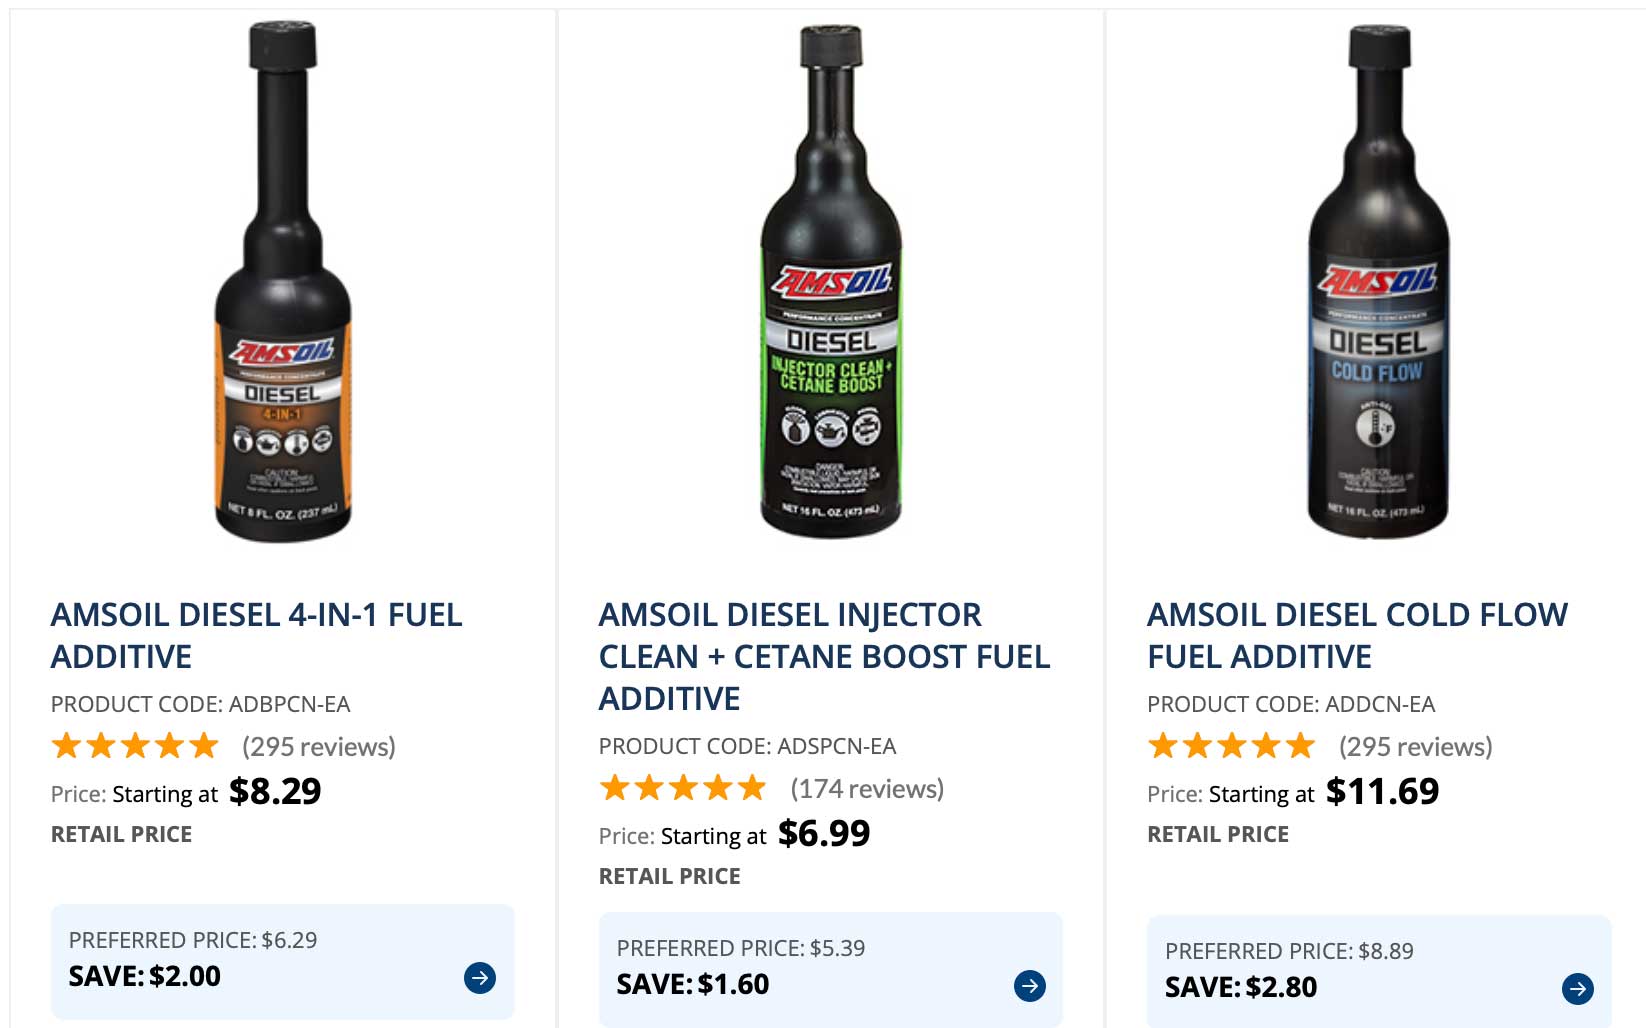Screen dimensions: 1646x1028
Task: Open the Diesel Injector Clean + Cetane Boost page
Action: pos(823,657)
